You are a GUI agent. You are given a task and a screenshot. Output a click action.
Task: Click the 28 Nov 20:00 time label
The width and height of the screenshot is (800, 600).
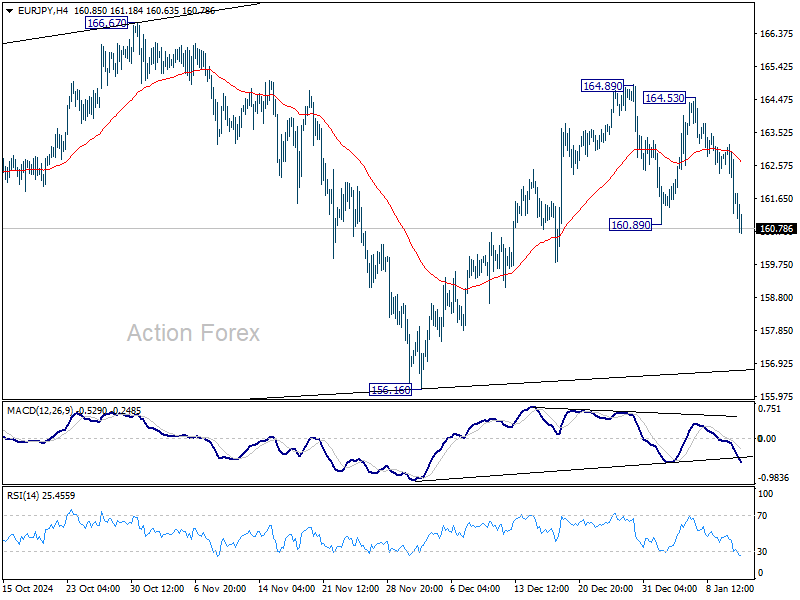pyautogui.click(x=414, y=589)
